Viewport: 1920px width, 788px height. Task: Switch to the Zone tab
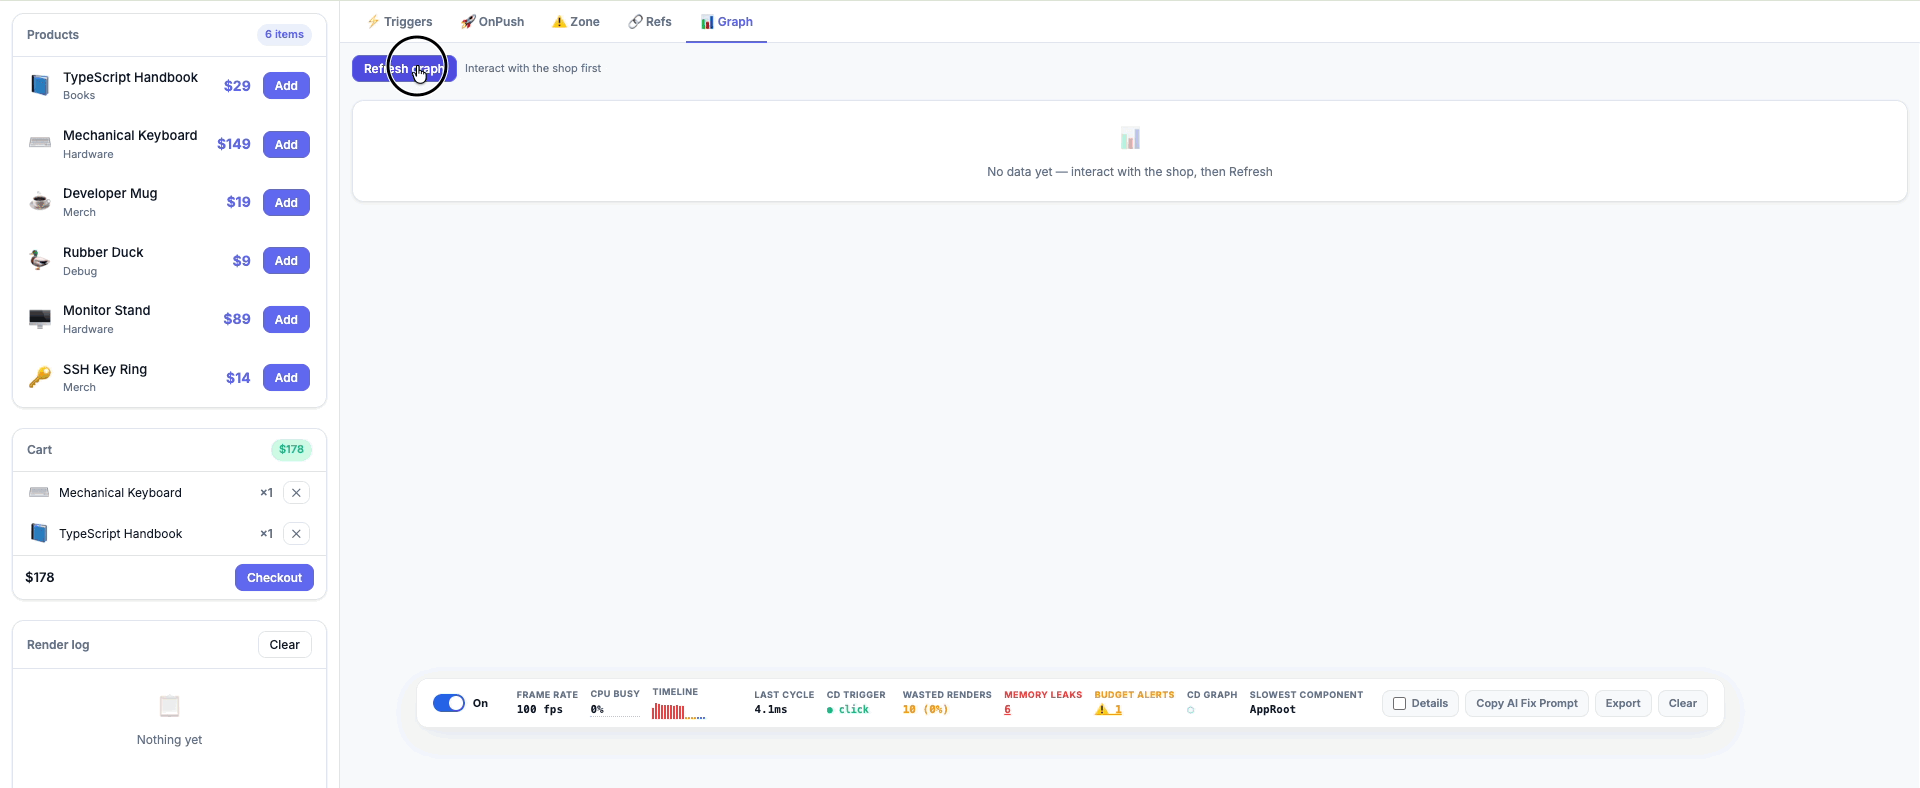click(x=576, y=21)
